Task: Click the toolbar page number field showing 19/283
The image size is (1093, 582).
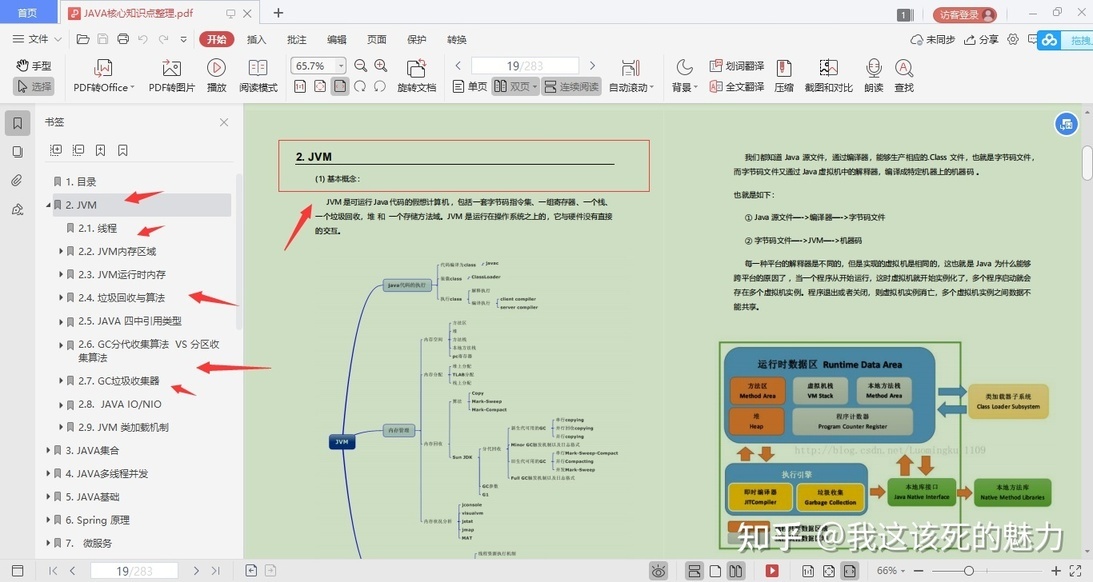Action: [x=525, y=66]
